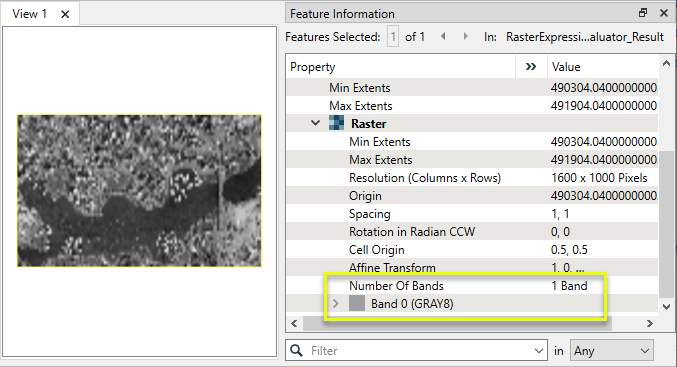Collapse the Raster tree node

pyautogui.click(x=316, y=123)
